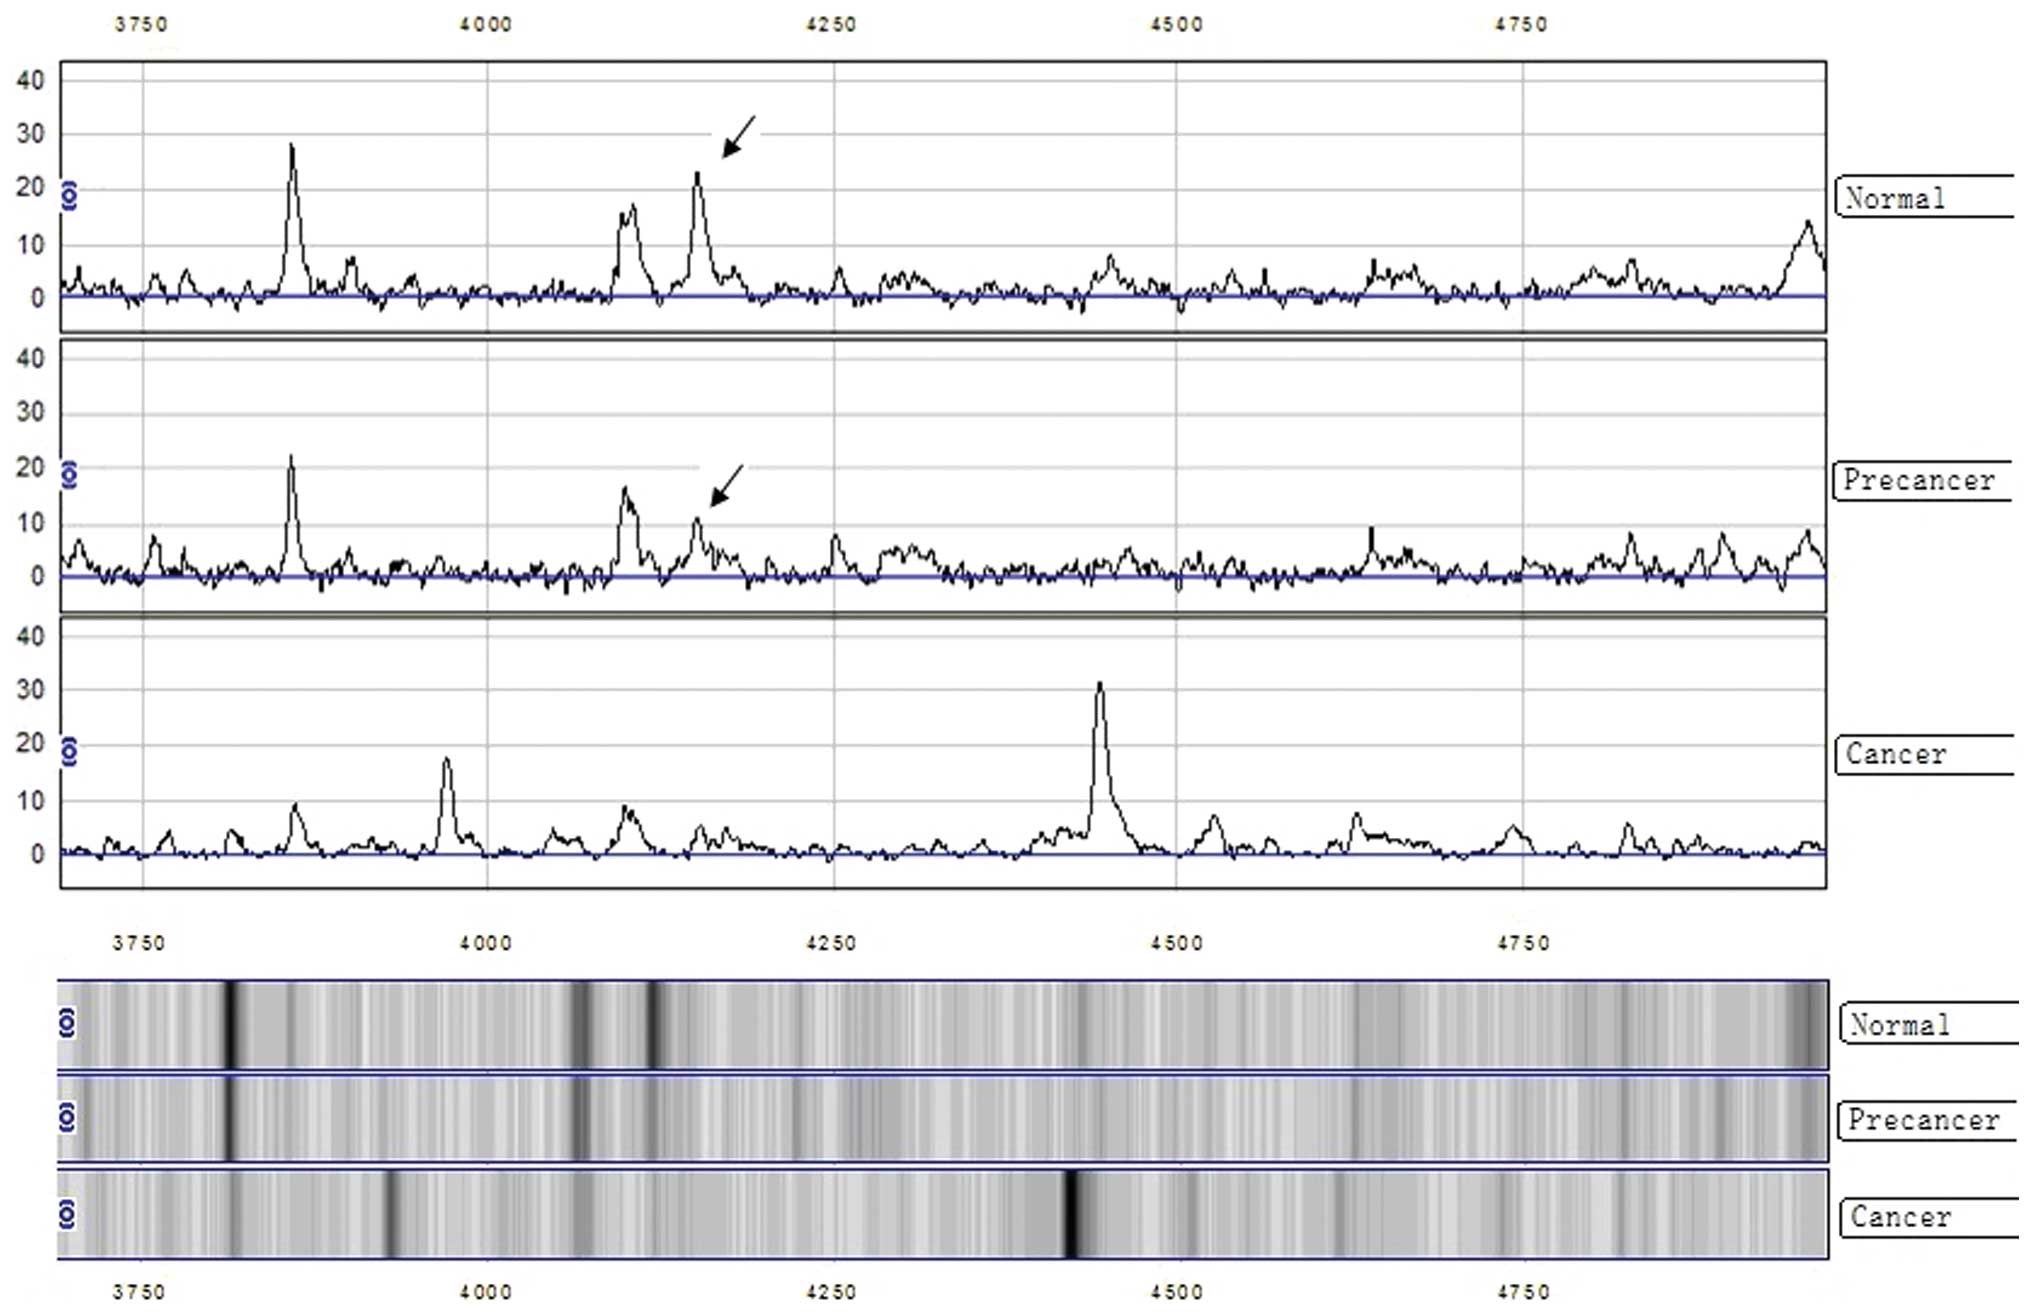
Task: Click blue handle icon on Normal gel lane
Action: click(67, 1023)
